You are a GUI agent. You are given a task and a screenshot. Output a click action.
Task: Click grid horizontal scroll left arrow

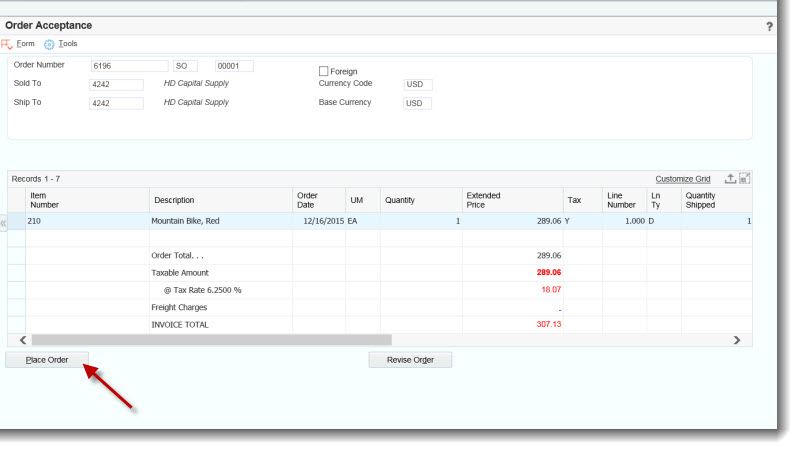coord(23,340)
